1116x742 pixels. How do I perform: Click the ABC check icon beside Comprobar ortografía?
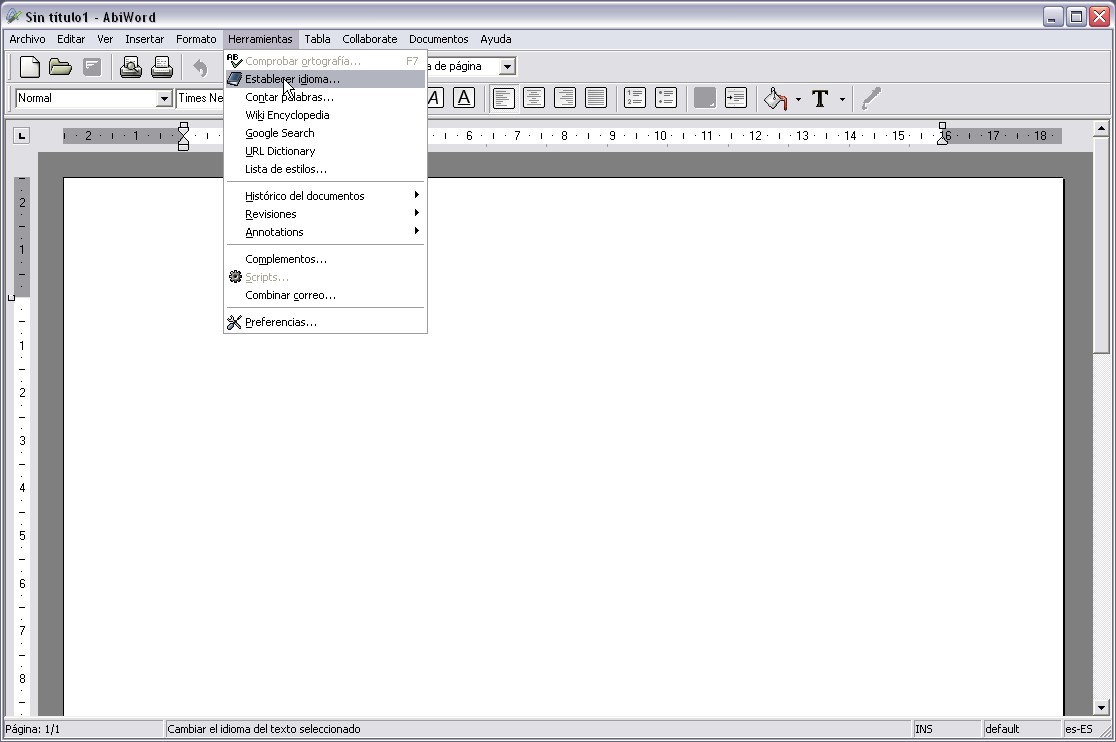234,60
